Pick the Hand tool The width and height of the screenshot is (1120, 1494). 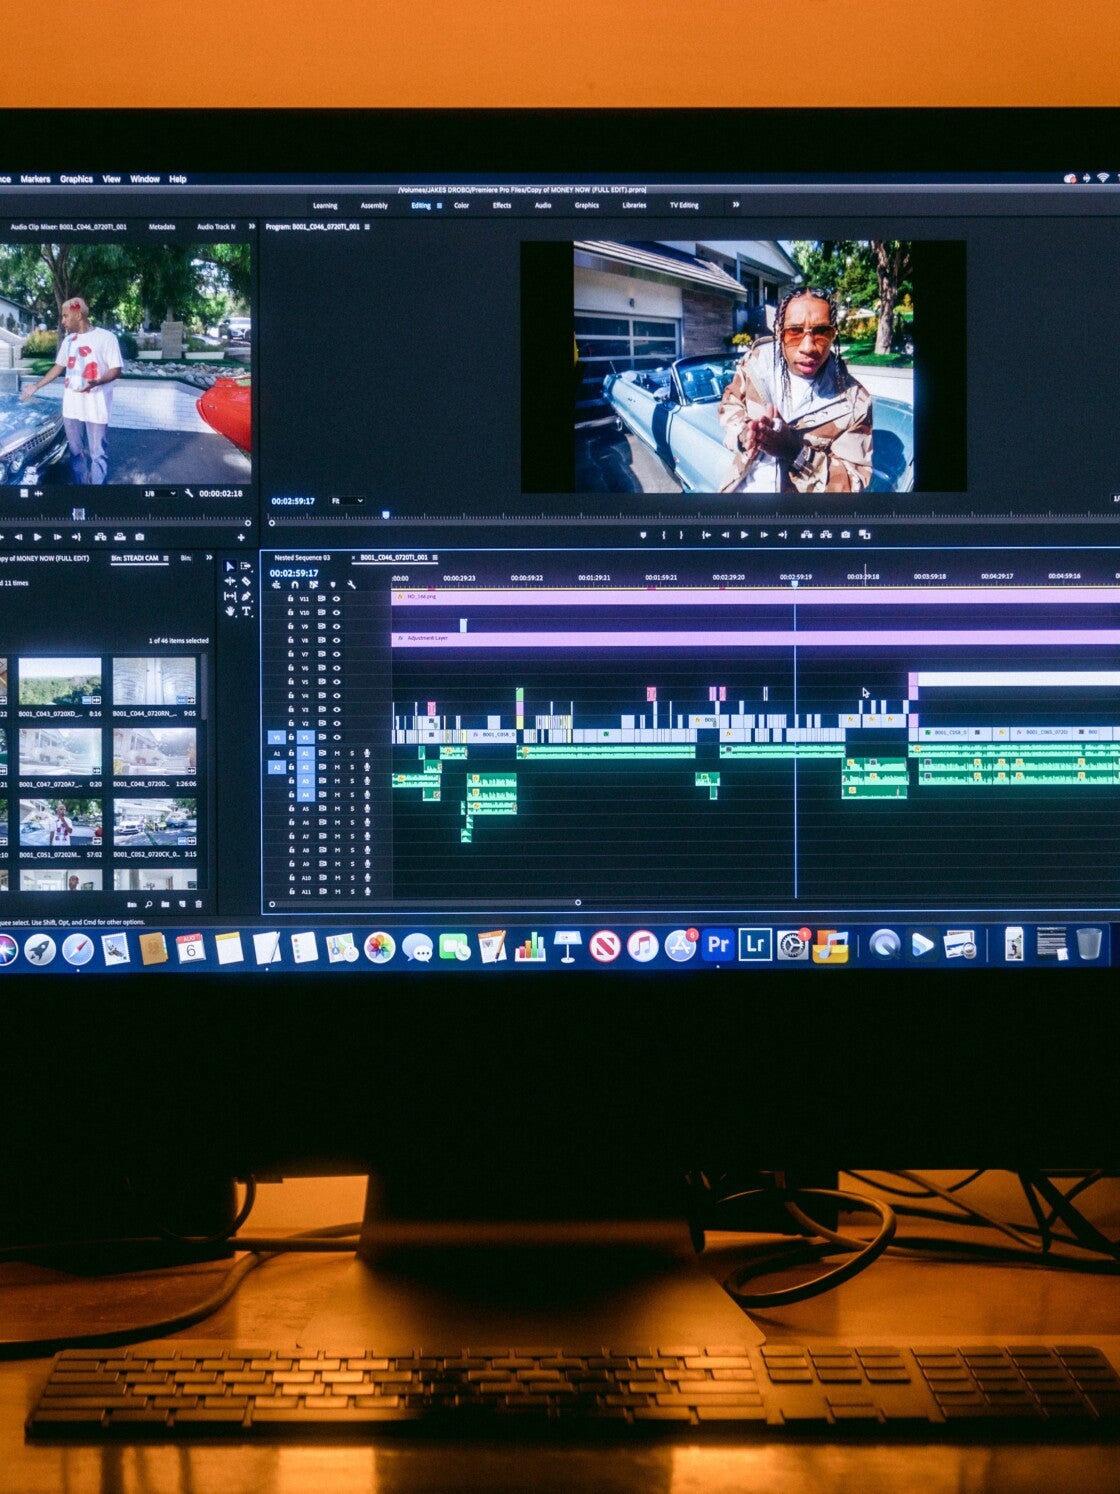229,611
